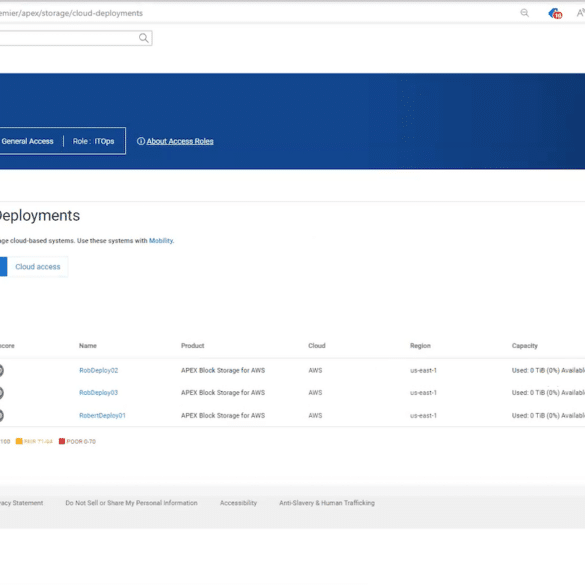Click the us-east-1 region for RobDeploy03
Image resolution: width=585 pixels, height=585 pixels.
pyautogui.click(x=423, y=393)
